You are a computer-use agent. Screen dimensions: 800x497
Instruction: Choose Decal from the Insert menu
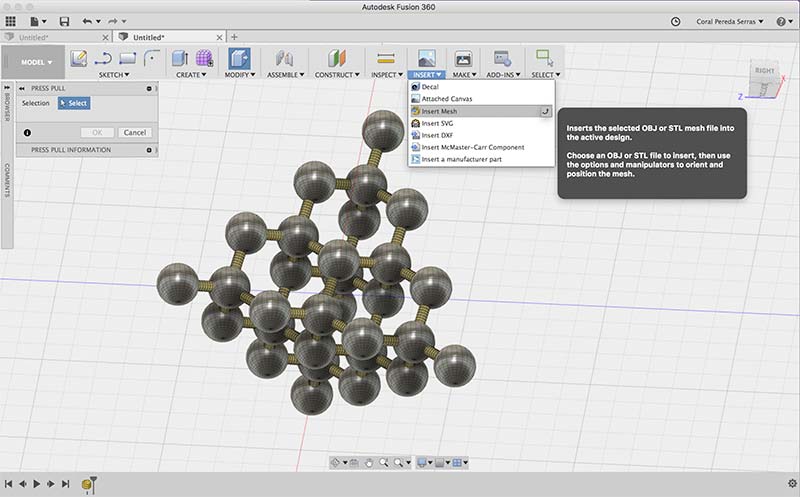click(481, 87)
